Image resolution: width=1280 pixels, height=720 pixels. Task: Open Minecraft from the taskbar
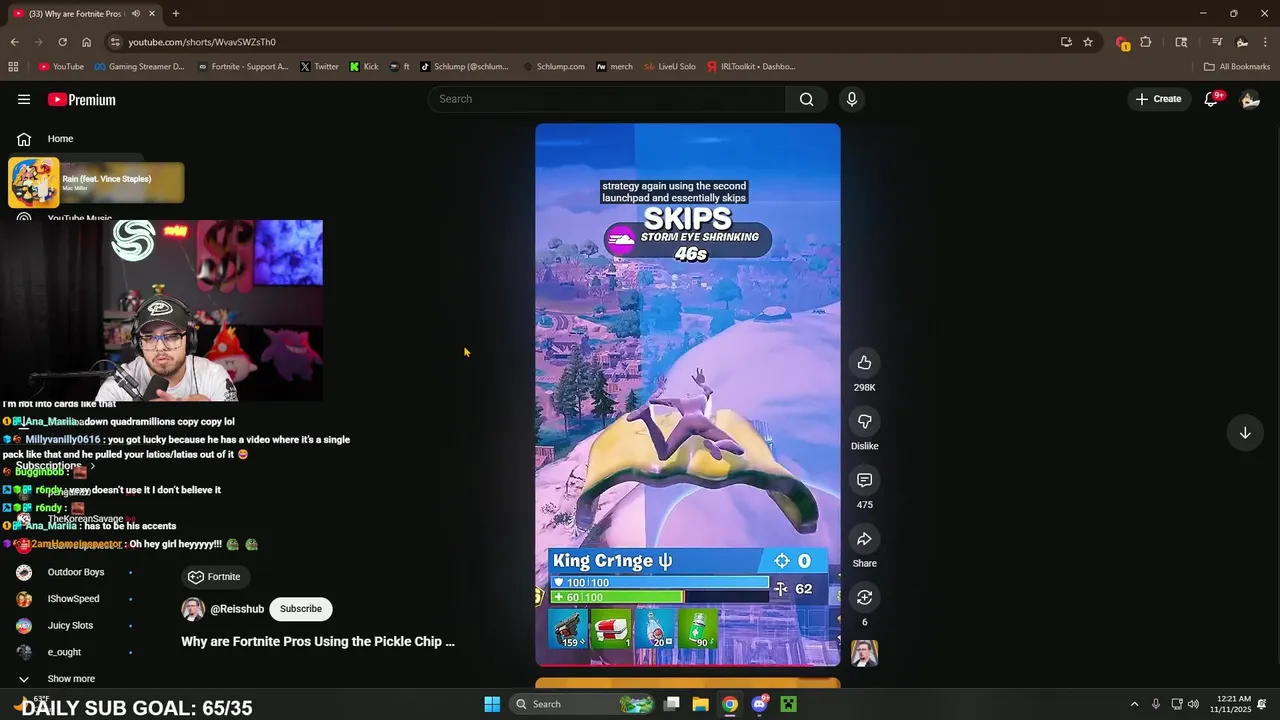coord(788,704)
